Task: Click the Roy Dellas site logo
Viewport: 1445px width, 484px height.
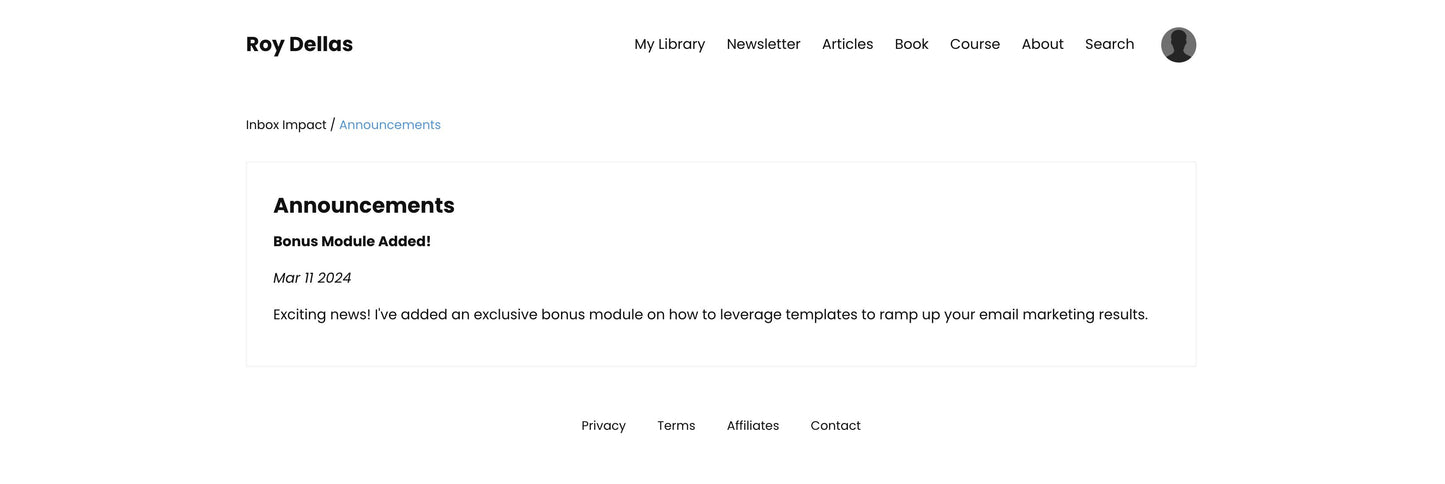Action: click(299, 44)
